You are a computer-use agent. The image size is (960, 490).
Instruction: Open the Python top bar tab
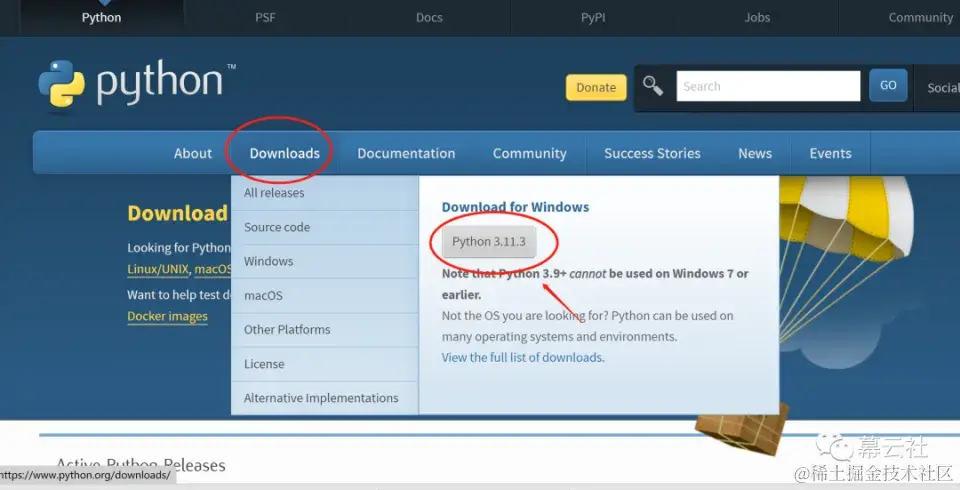(x=102, y=18)
